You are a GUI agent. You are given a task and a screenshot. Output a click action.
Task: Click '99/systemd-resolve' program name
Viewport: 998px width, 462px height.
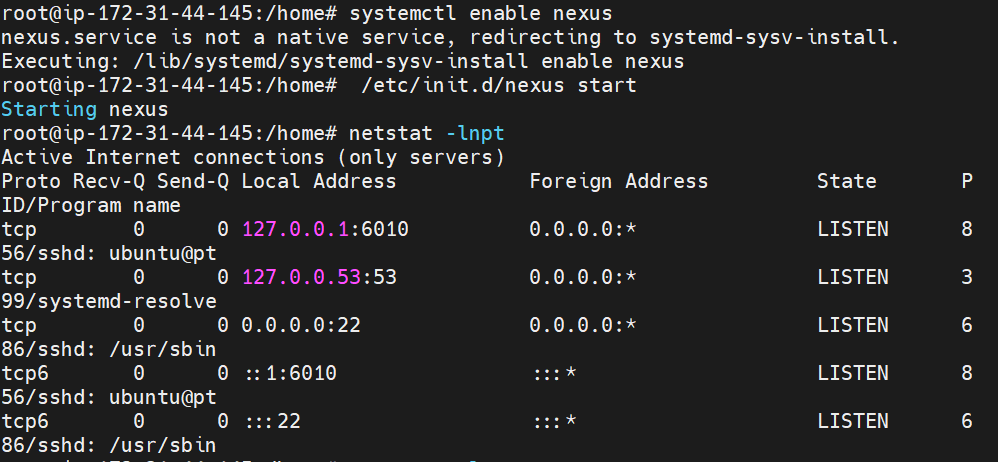pyautogui.click(x=109, y=301)
